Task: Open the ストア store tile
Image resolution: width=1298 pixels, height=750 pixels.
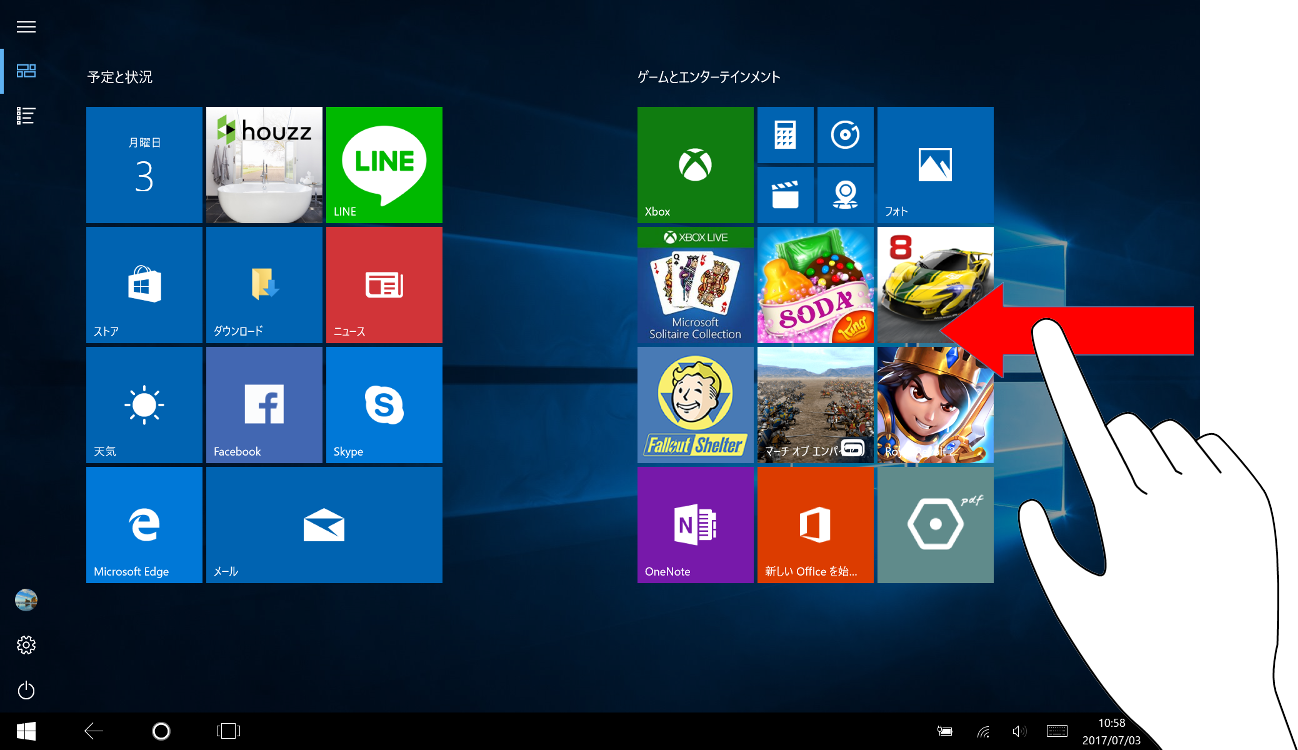Action: click(x=144, y=285)
